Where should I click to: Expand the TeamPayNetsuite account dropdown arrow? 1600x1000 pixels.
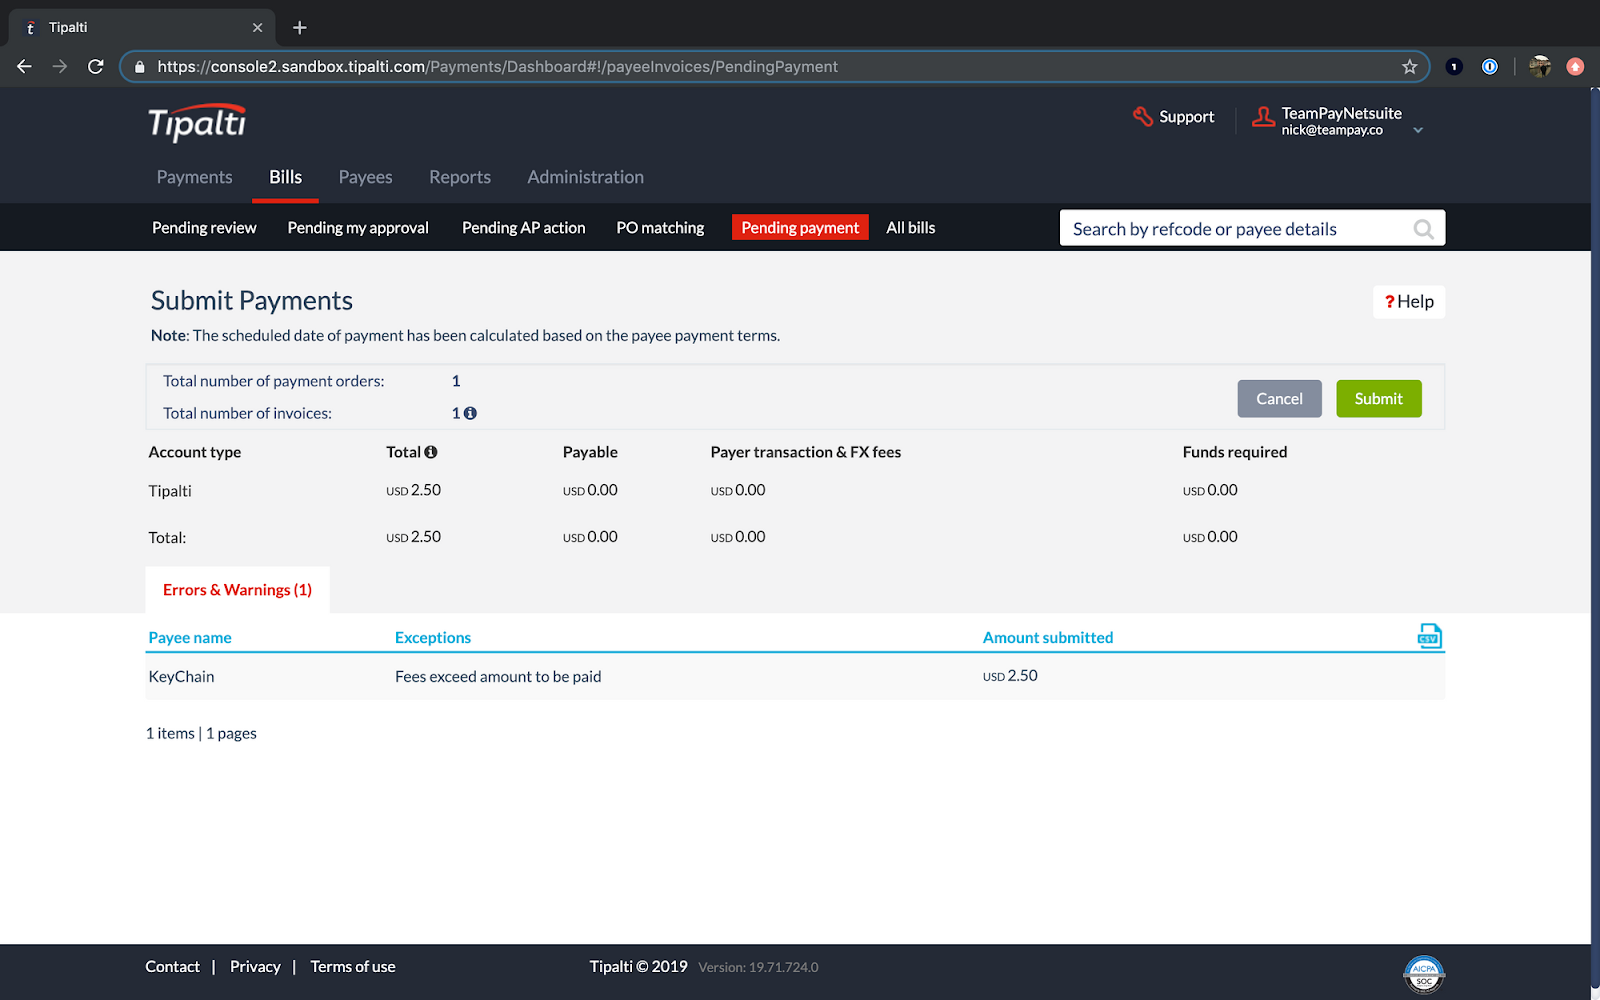1417,130
